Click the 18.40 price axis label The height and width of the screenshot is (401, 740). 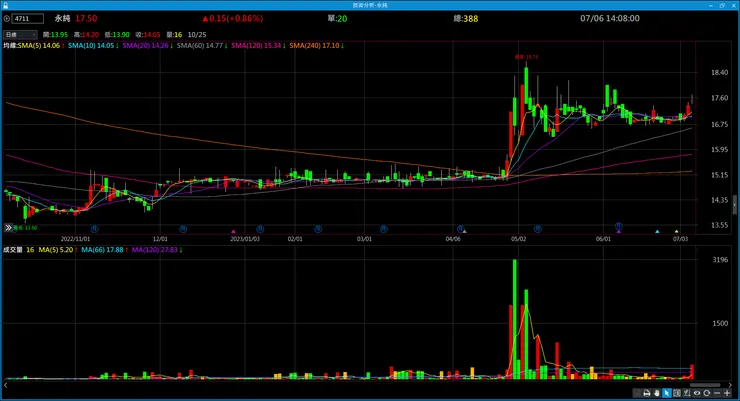[x=719, y=73]
